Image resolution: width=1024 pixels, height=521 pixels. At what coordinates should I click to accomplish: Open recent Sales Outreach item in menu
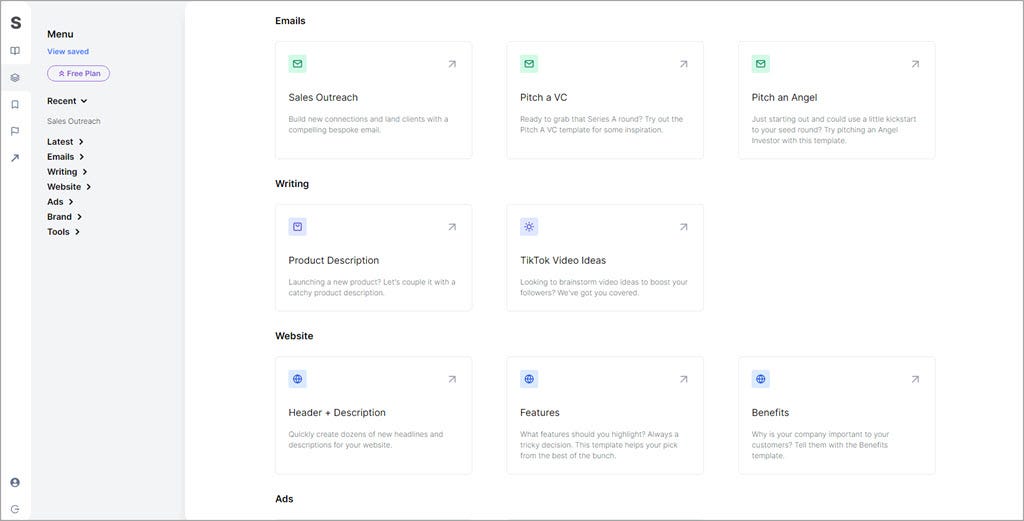coord(74,121)
